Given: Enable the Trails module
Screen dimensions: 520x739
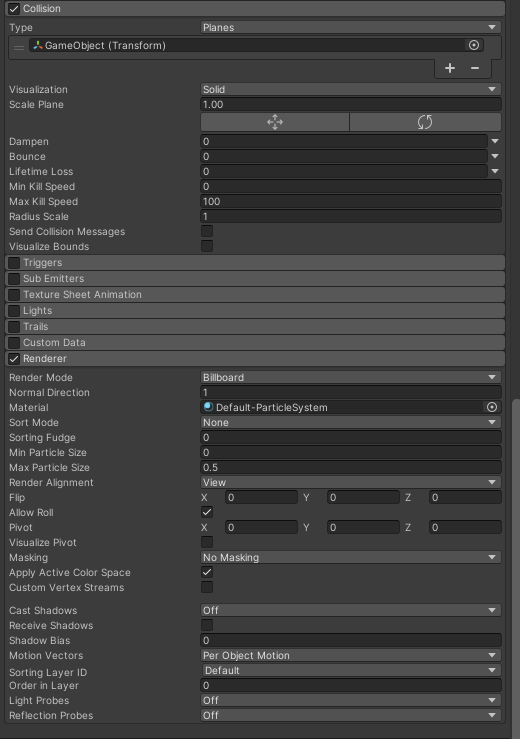Looking at the screenshot, I should pyautogui.click(x=14, y=327).
